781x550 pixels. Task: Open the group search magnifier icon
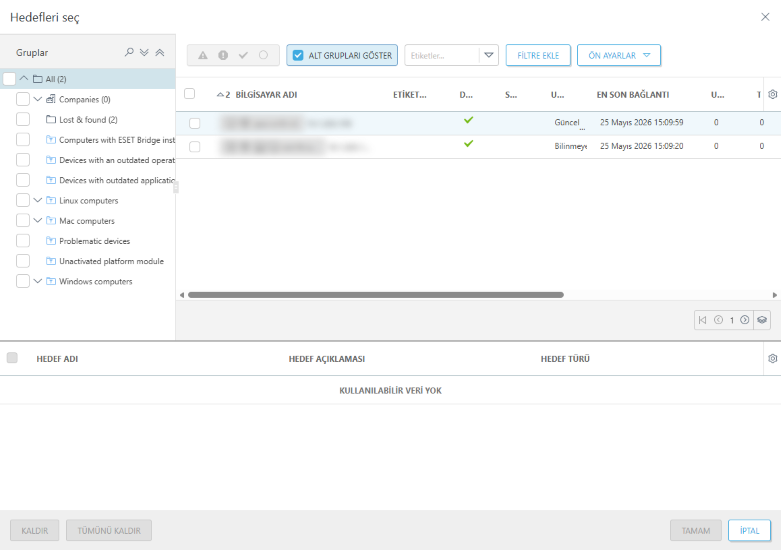pos(129,52)
